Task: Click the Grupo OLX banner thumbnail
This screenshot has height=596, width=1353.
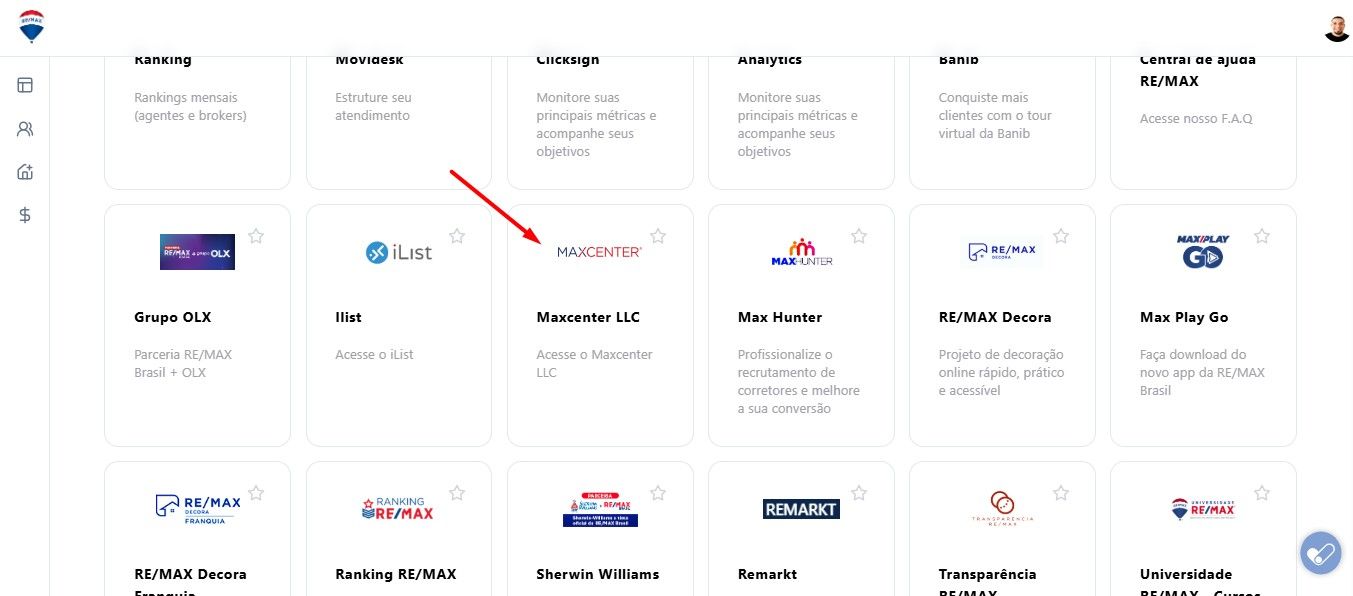Action: coord(197,252)
